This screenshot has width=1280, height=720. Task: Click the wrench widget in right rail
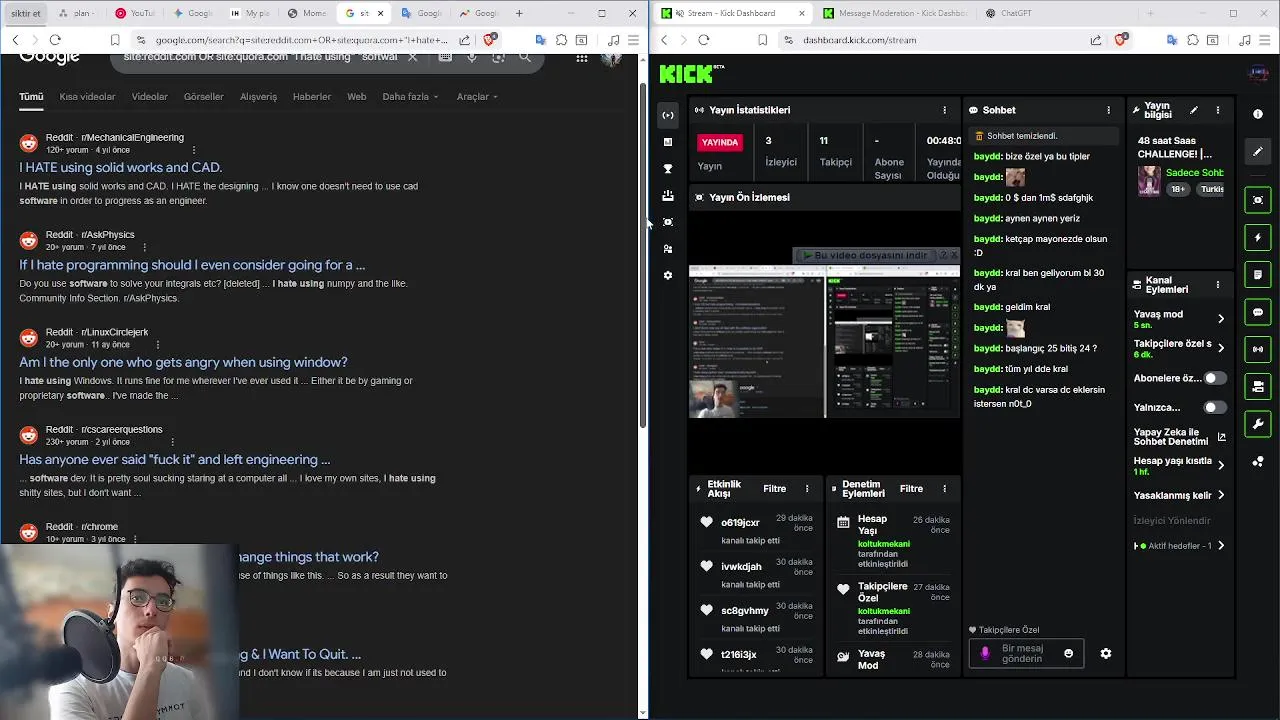[x=1258, y=424]
